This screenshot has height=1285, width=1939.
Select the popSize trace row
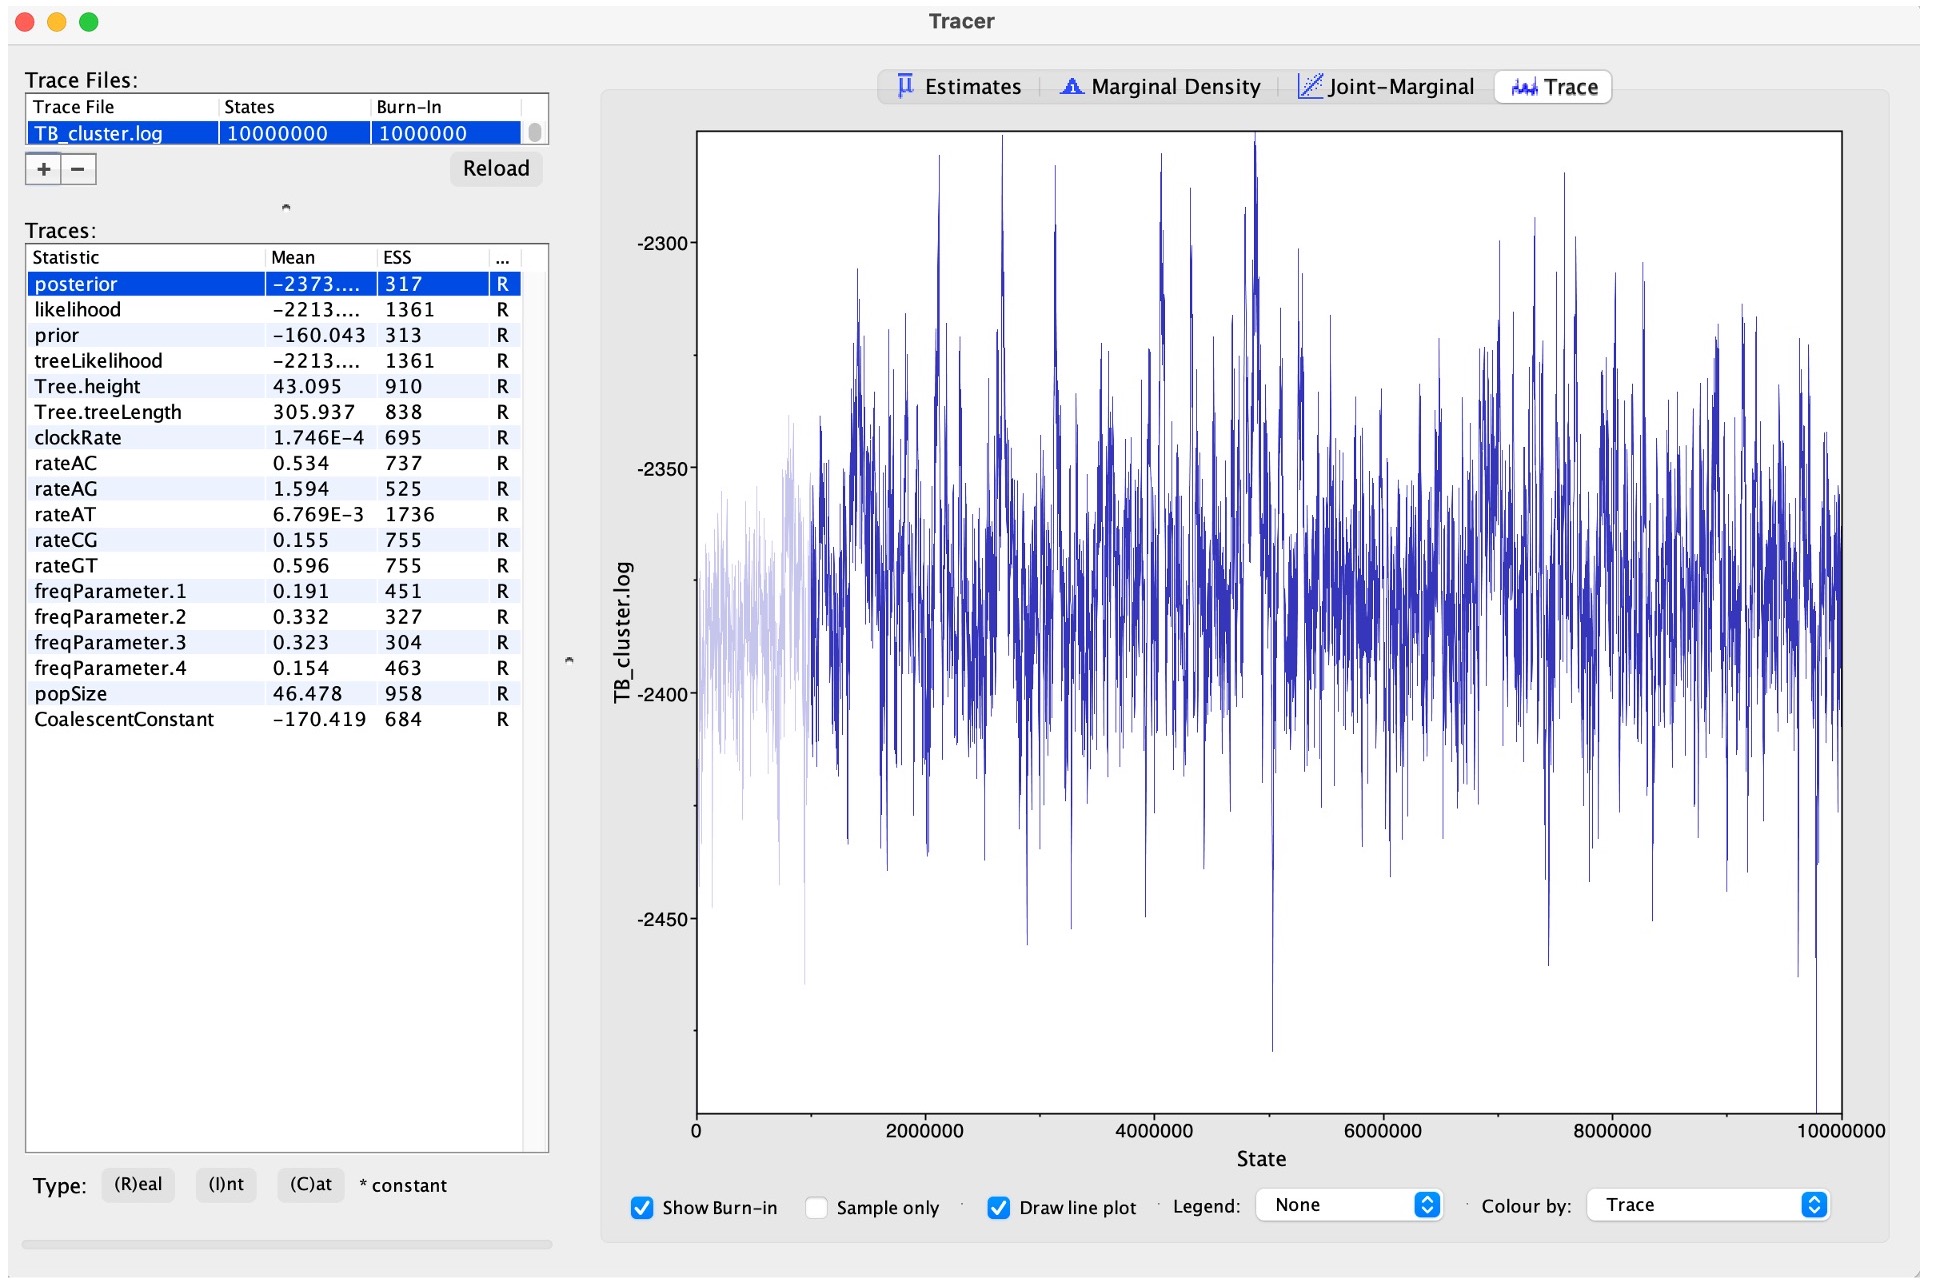(274, 694)
